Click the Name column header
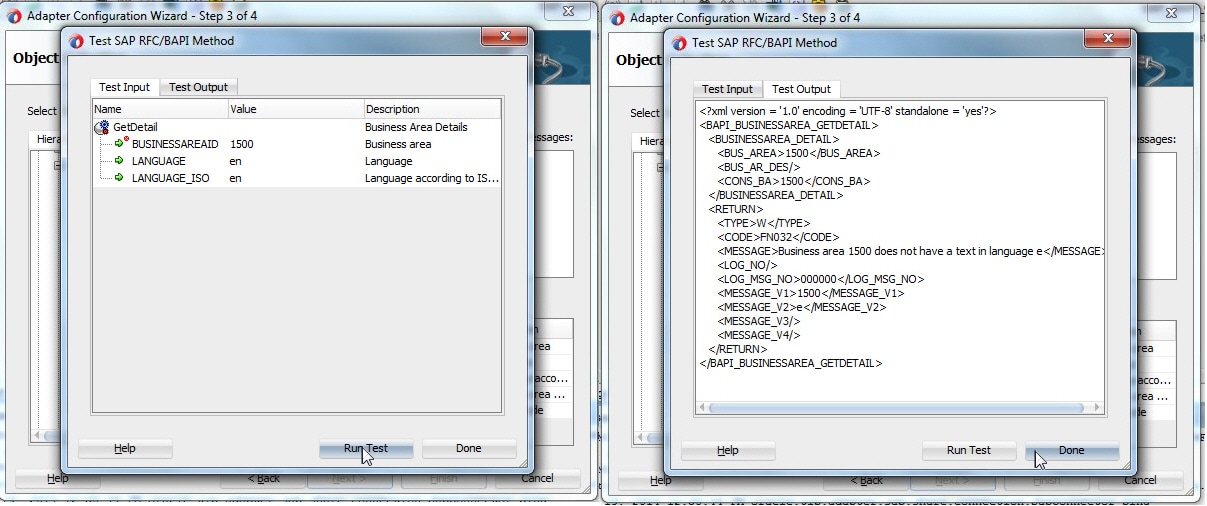This screenshot has height=506, width=1207. [160, 109]
